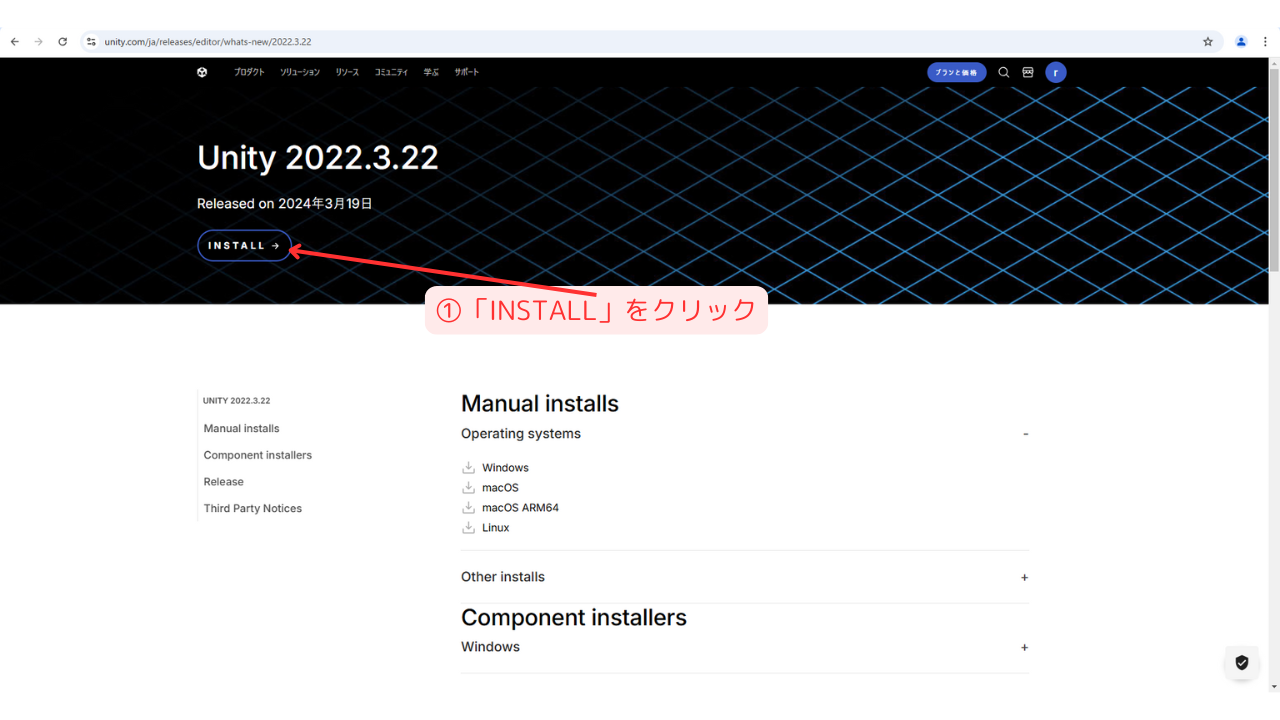
Task: Click the chat icon in the header
Action: 1028,72
